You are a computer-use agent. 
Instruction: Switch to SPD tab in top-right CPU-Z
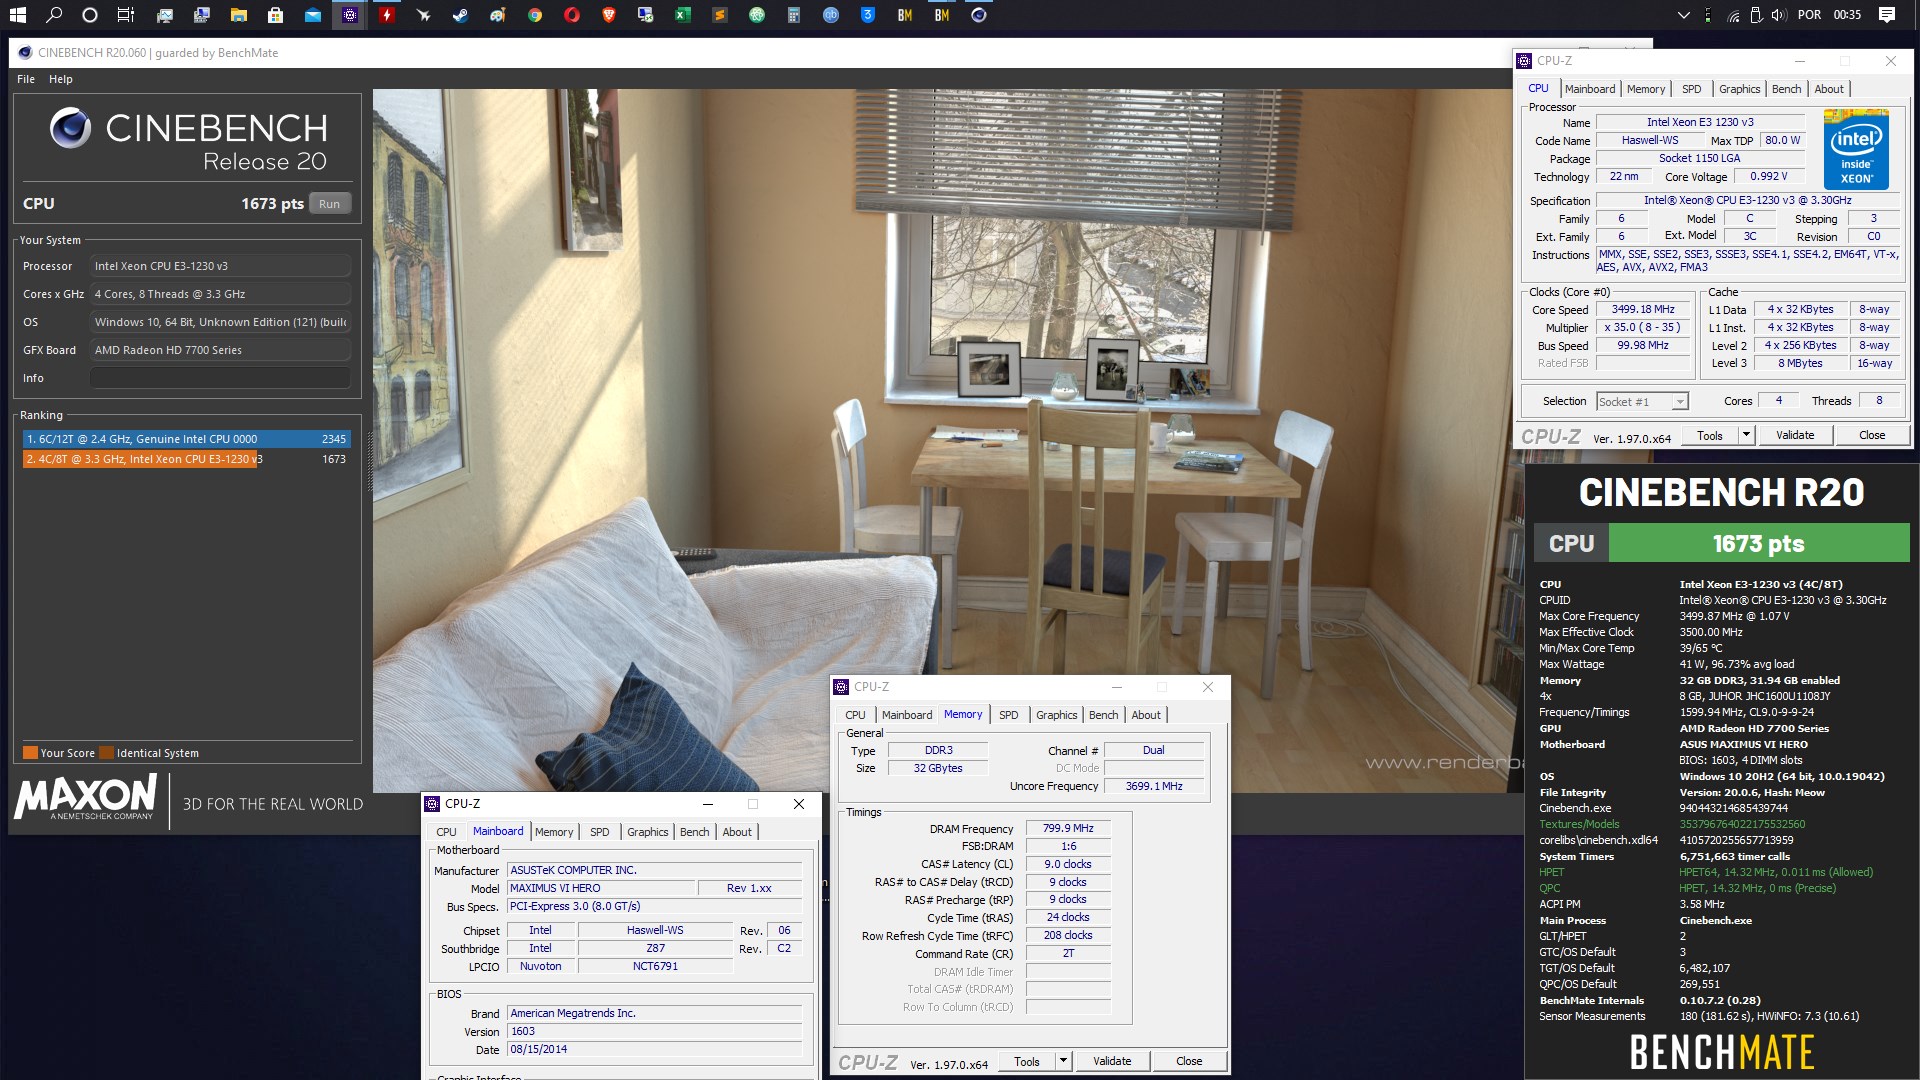click(x=1692, y=89)
